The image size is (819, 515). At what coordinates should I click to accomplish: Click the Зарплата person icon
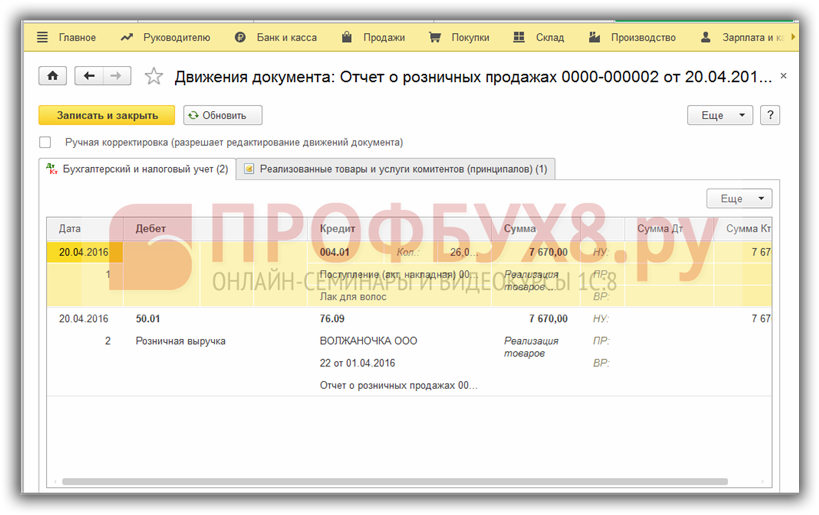tap(706, 37)
